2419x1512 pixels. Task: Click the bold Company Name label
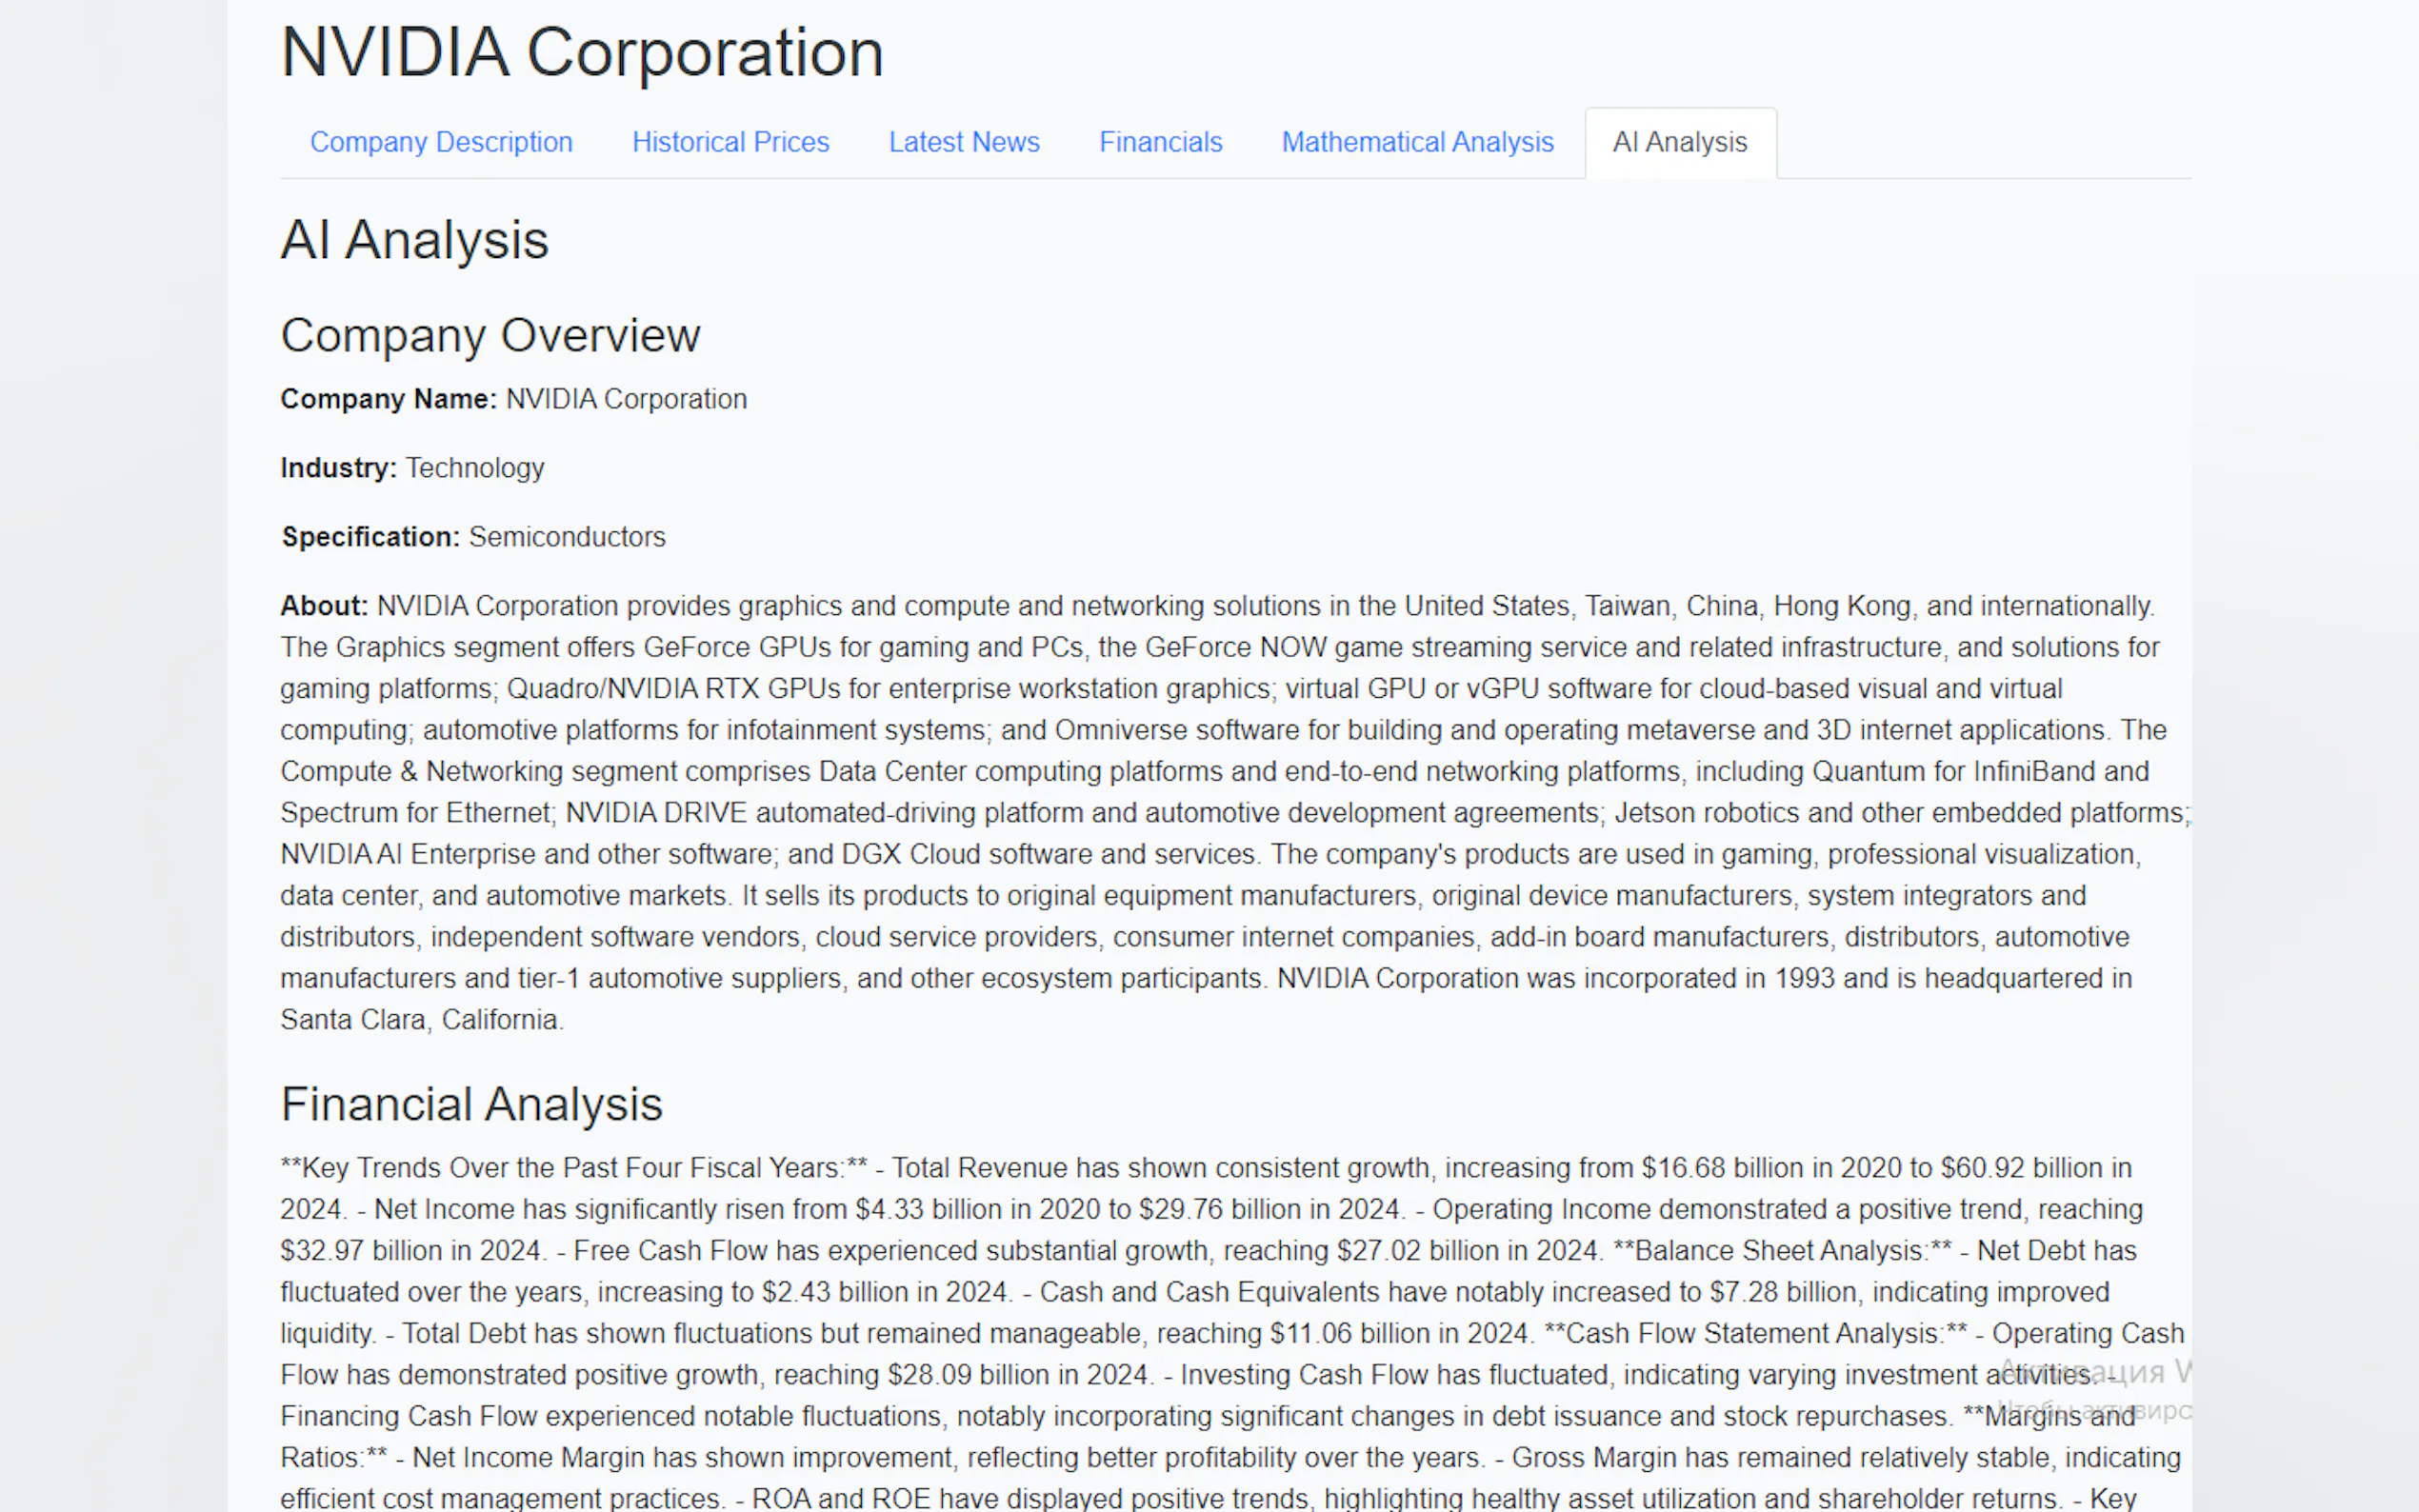(388, 399)
